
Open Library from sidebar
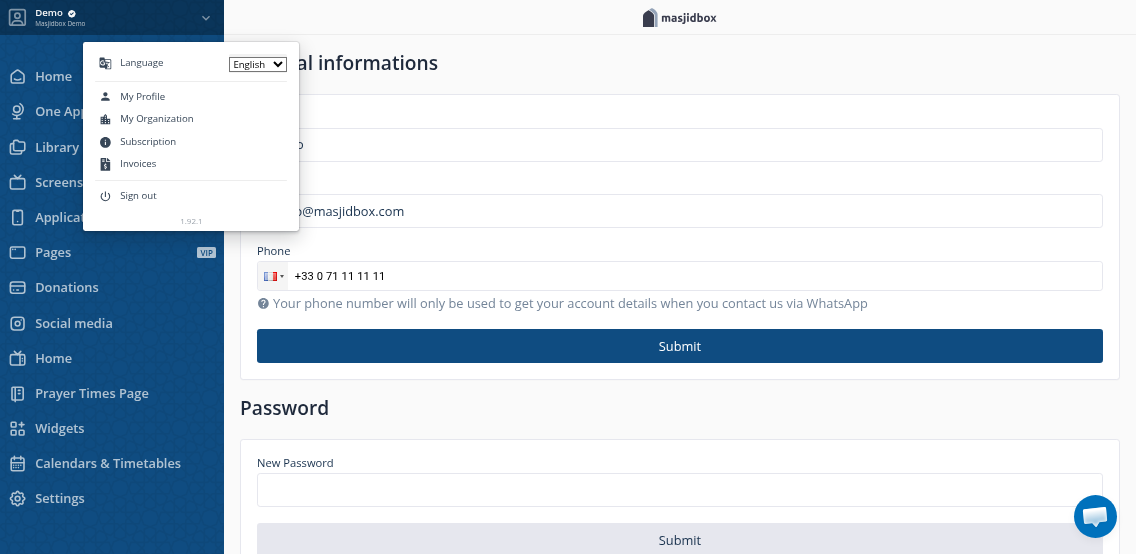[57, 147]
